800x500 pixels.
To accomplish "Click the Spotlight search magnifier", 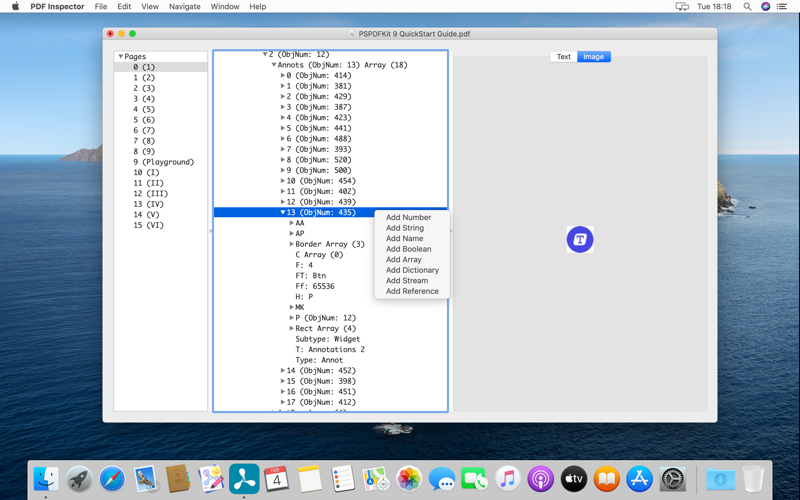I will point(747,7).
